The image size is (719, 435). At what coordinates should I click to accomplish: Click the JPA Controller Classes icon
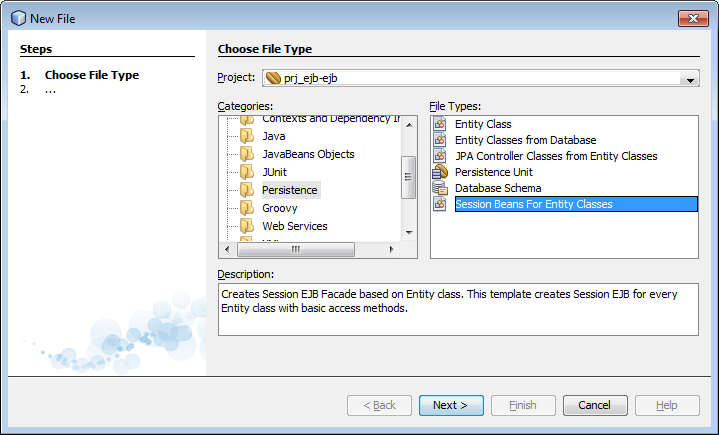(440, 156)
